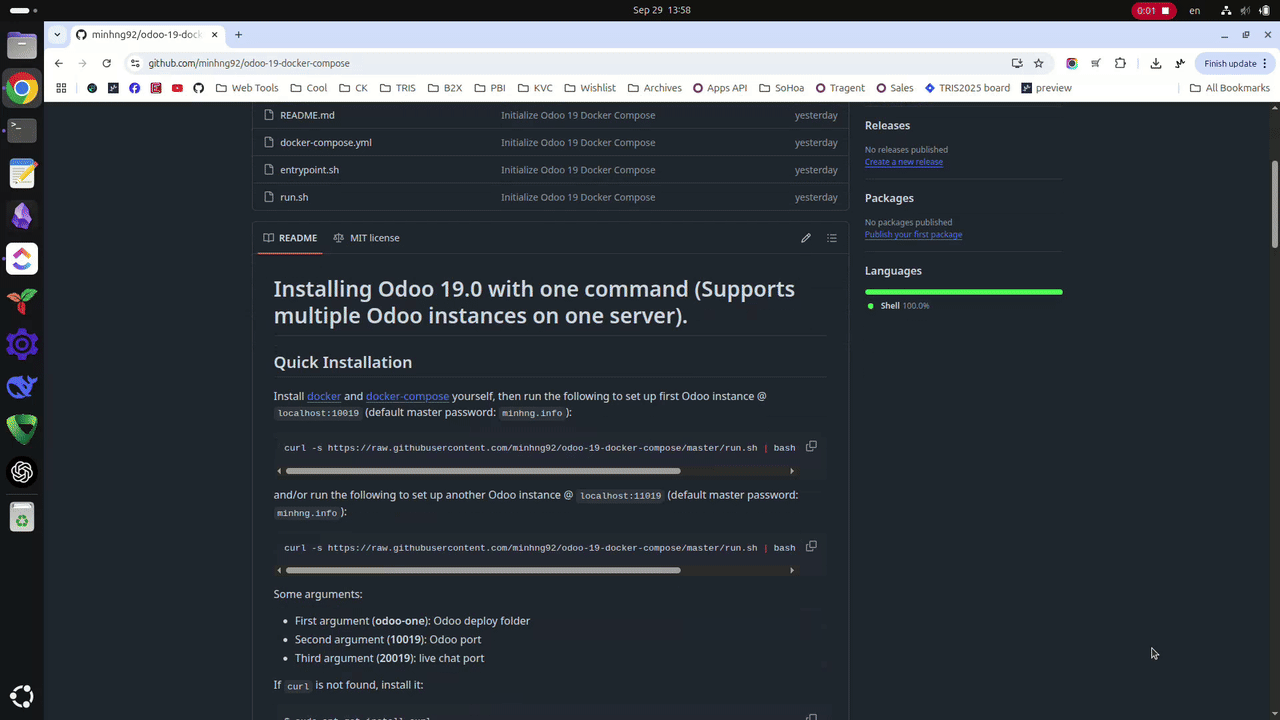
Task: Open Settings from the dock gear icon
Action: (x=22, y=344)
